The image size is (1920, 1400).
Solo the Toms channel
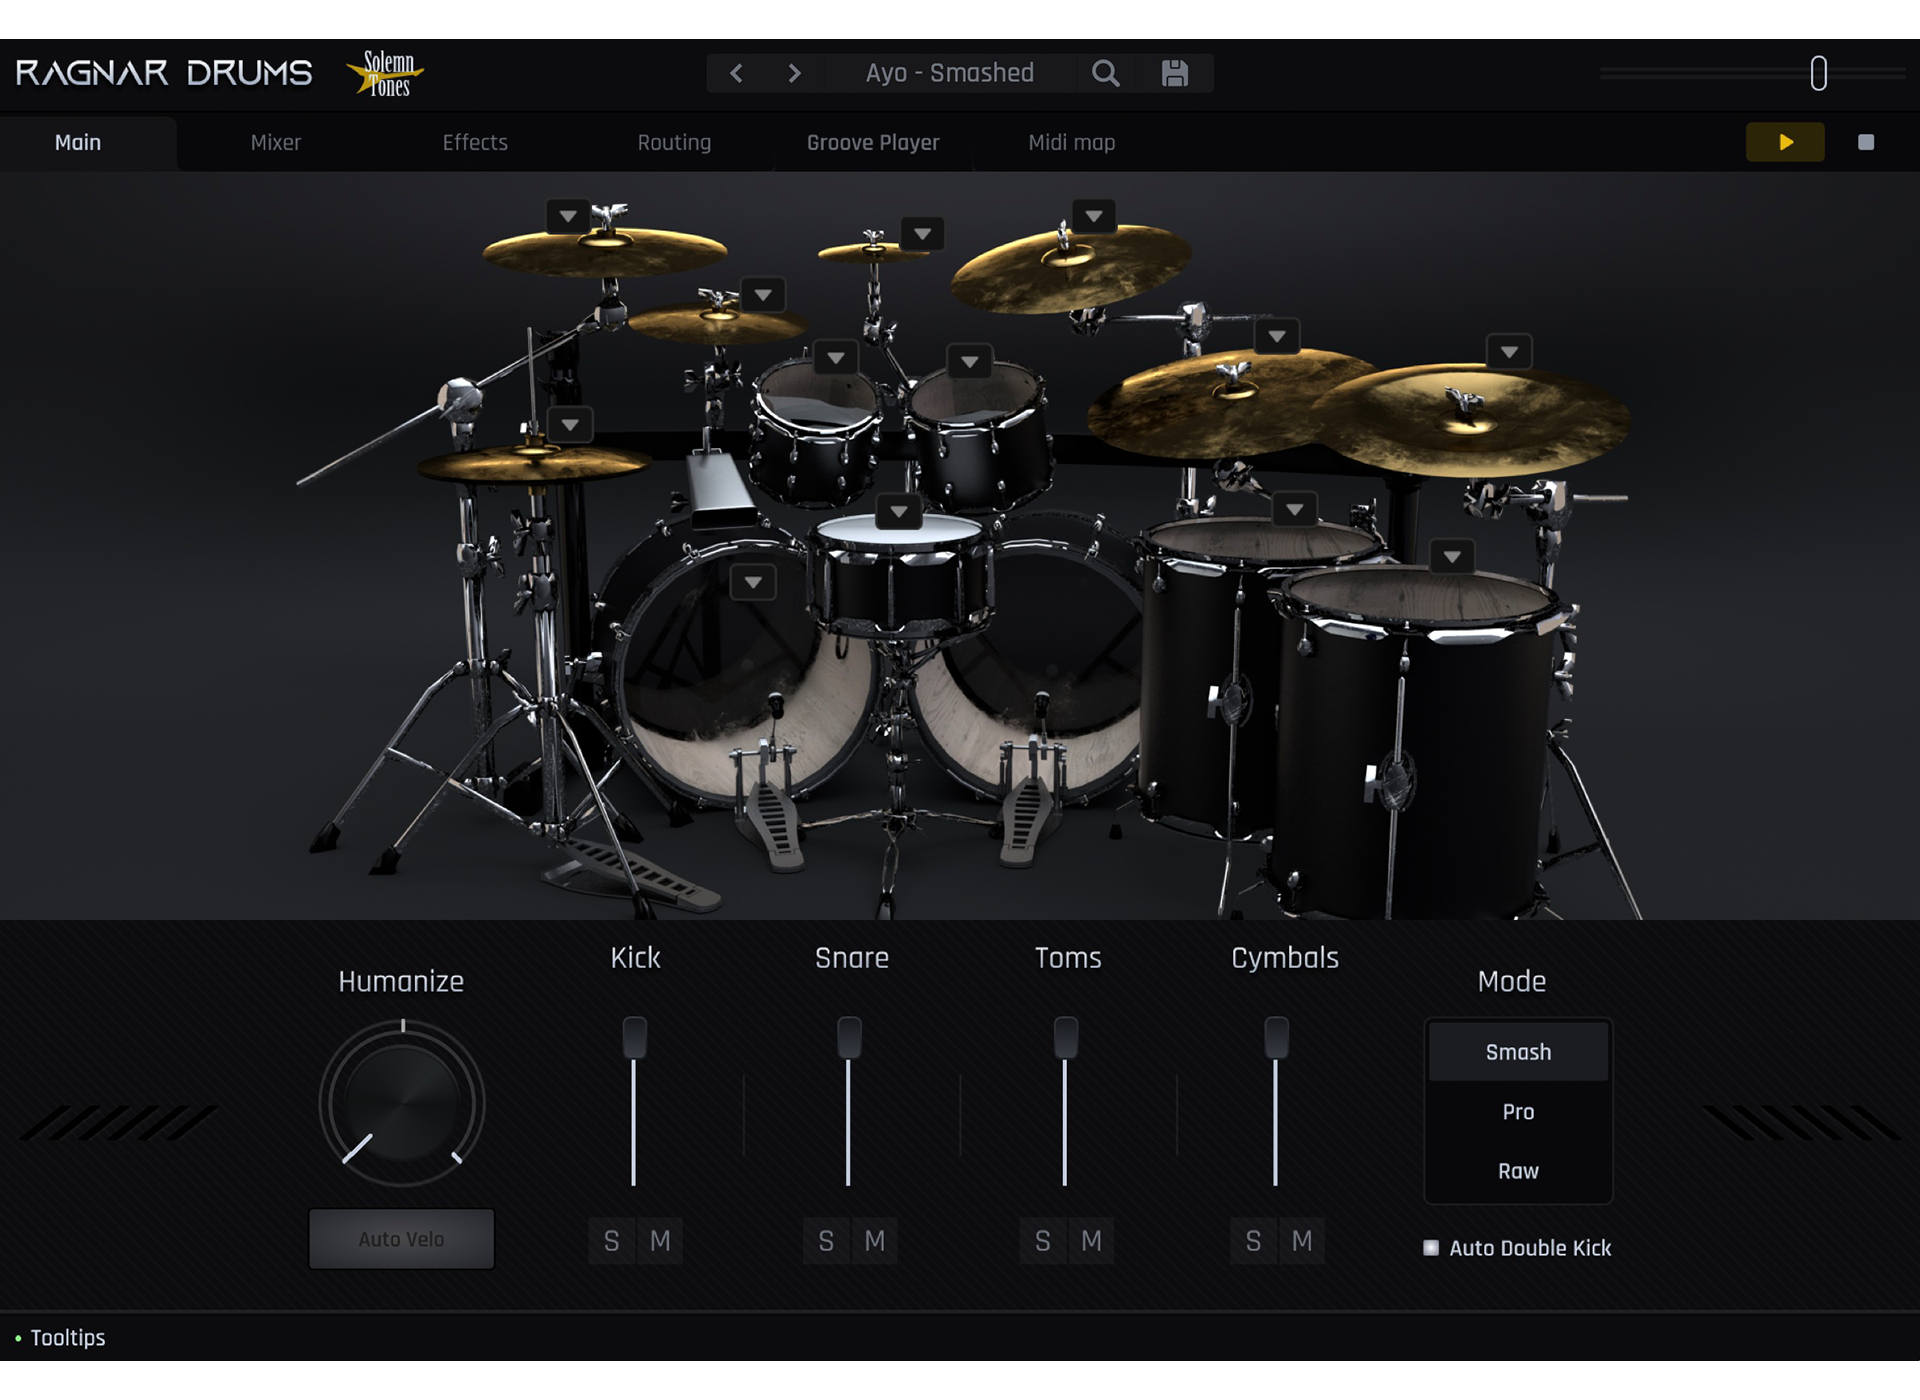click(1043, 1241)
